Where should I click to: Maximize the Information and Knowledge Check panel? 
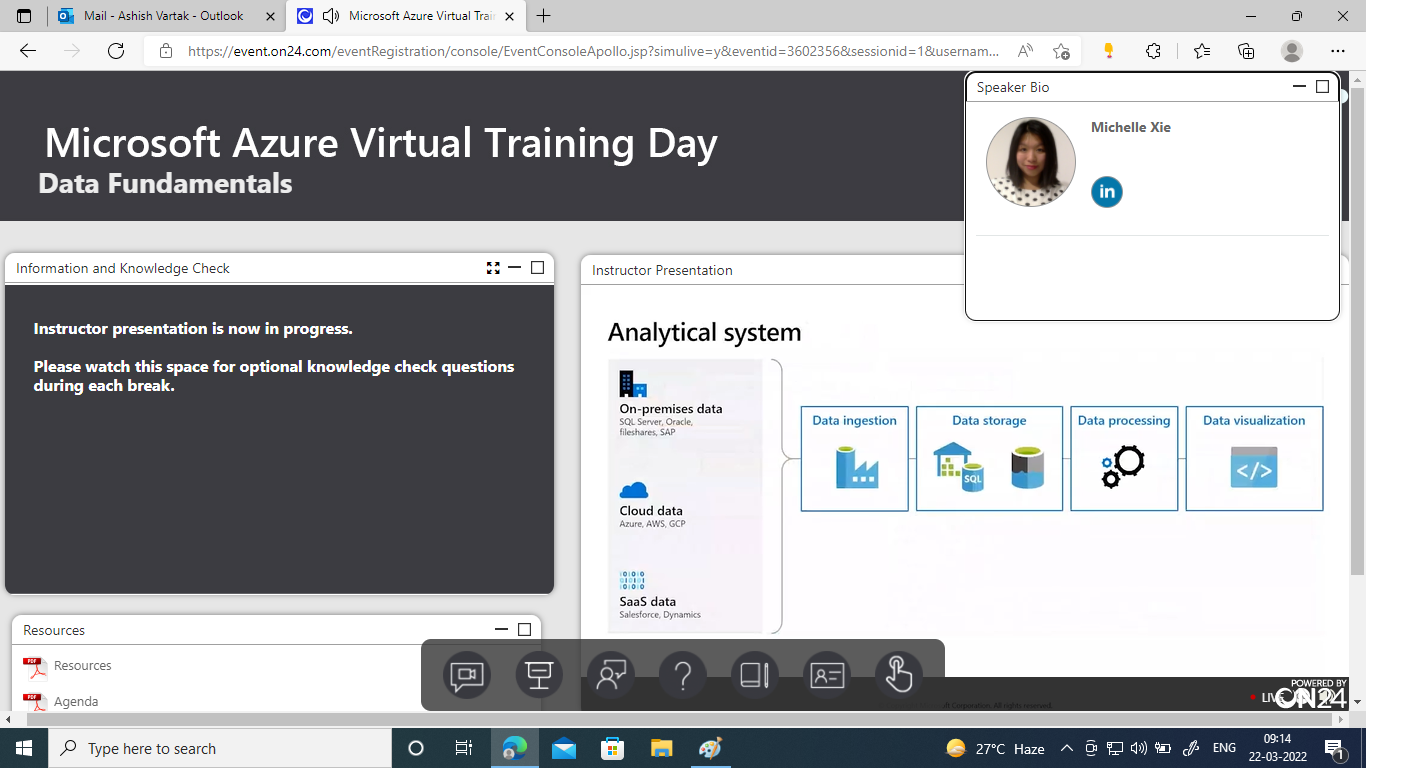[537, 268]
